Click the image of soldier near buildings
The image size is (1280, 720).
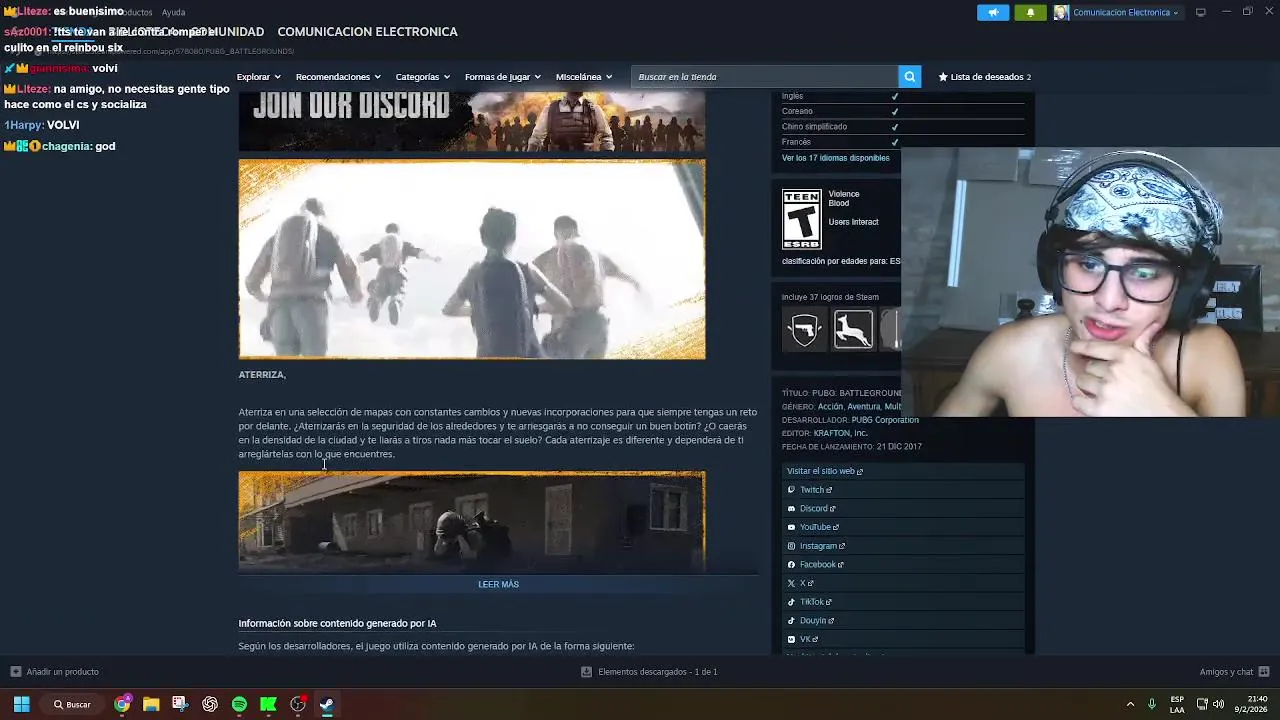click(472, 521)
